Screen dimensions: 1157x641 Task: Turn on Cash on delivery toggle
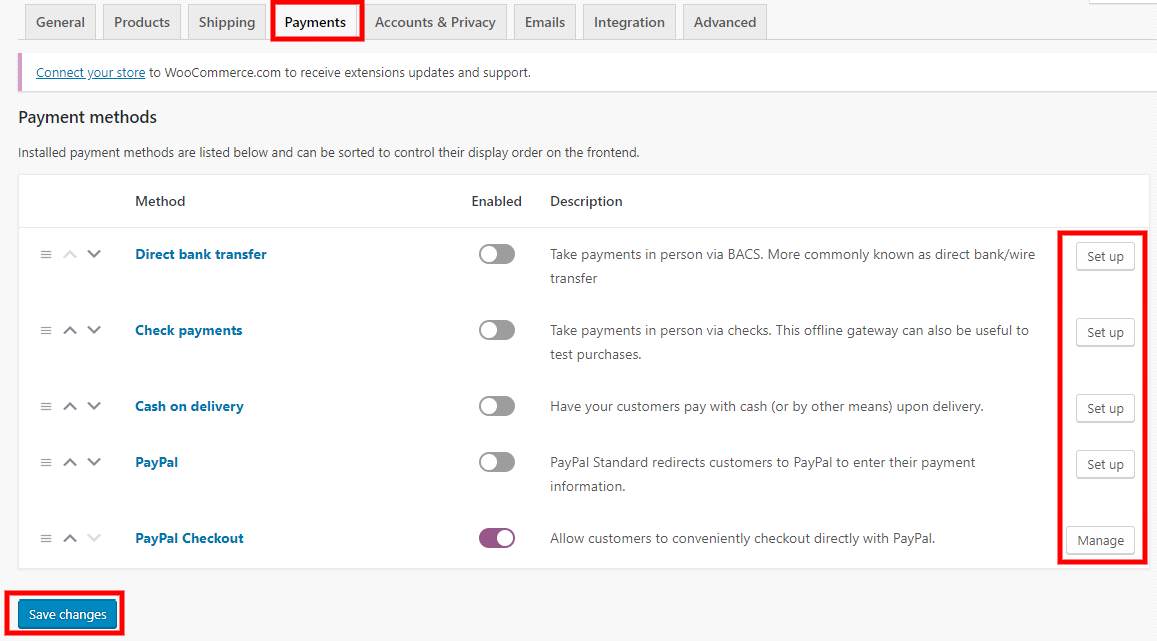pyautogui.click(x=496, y=407)
